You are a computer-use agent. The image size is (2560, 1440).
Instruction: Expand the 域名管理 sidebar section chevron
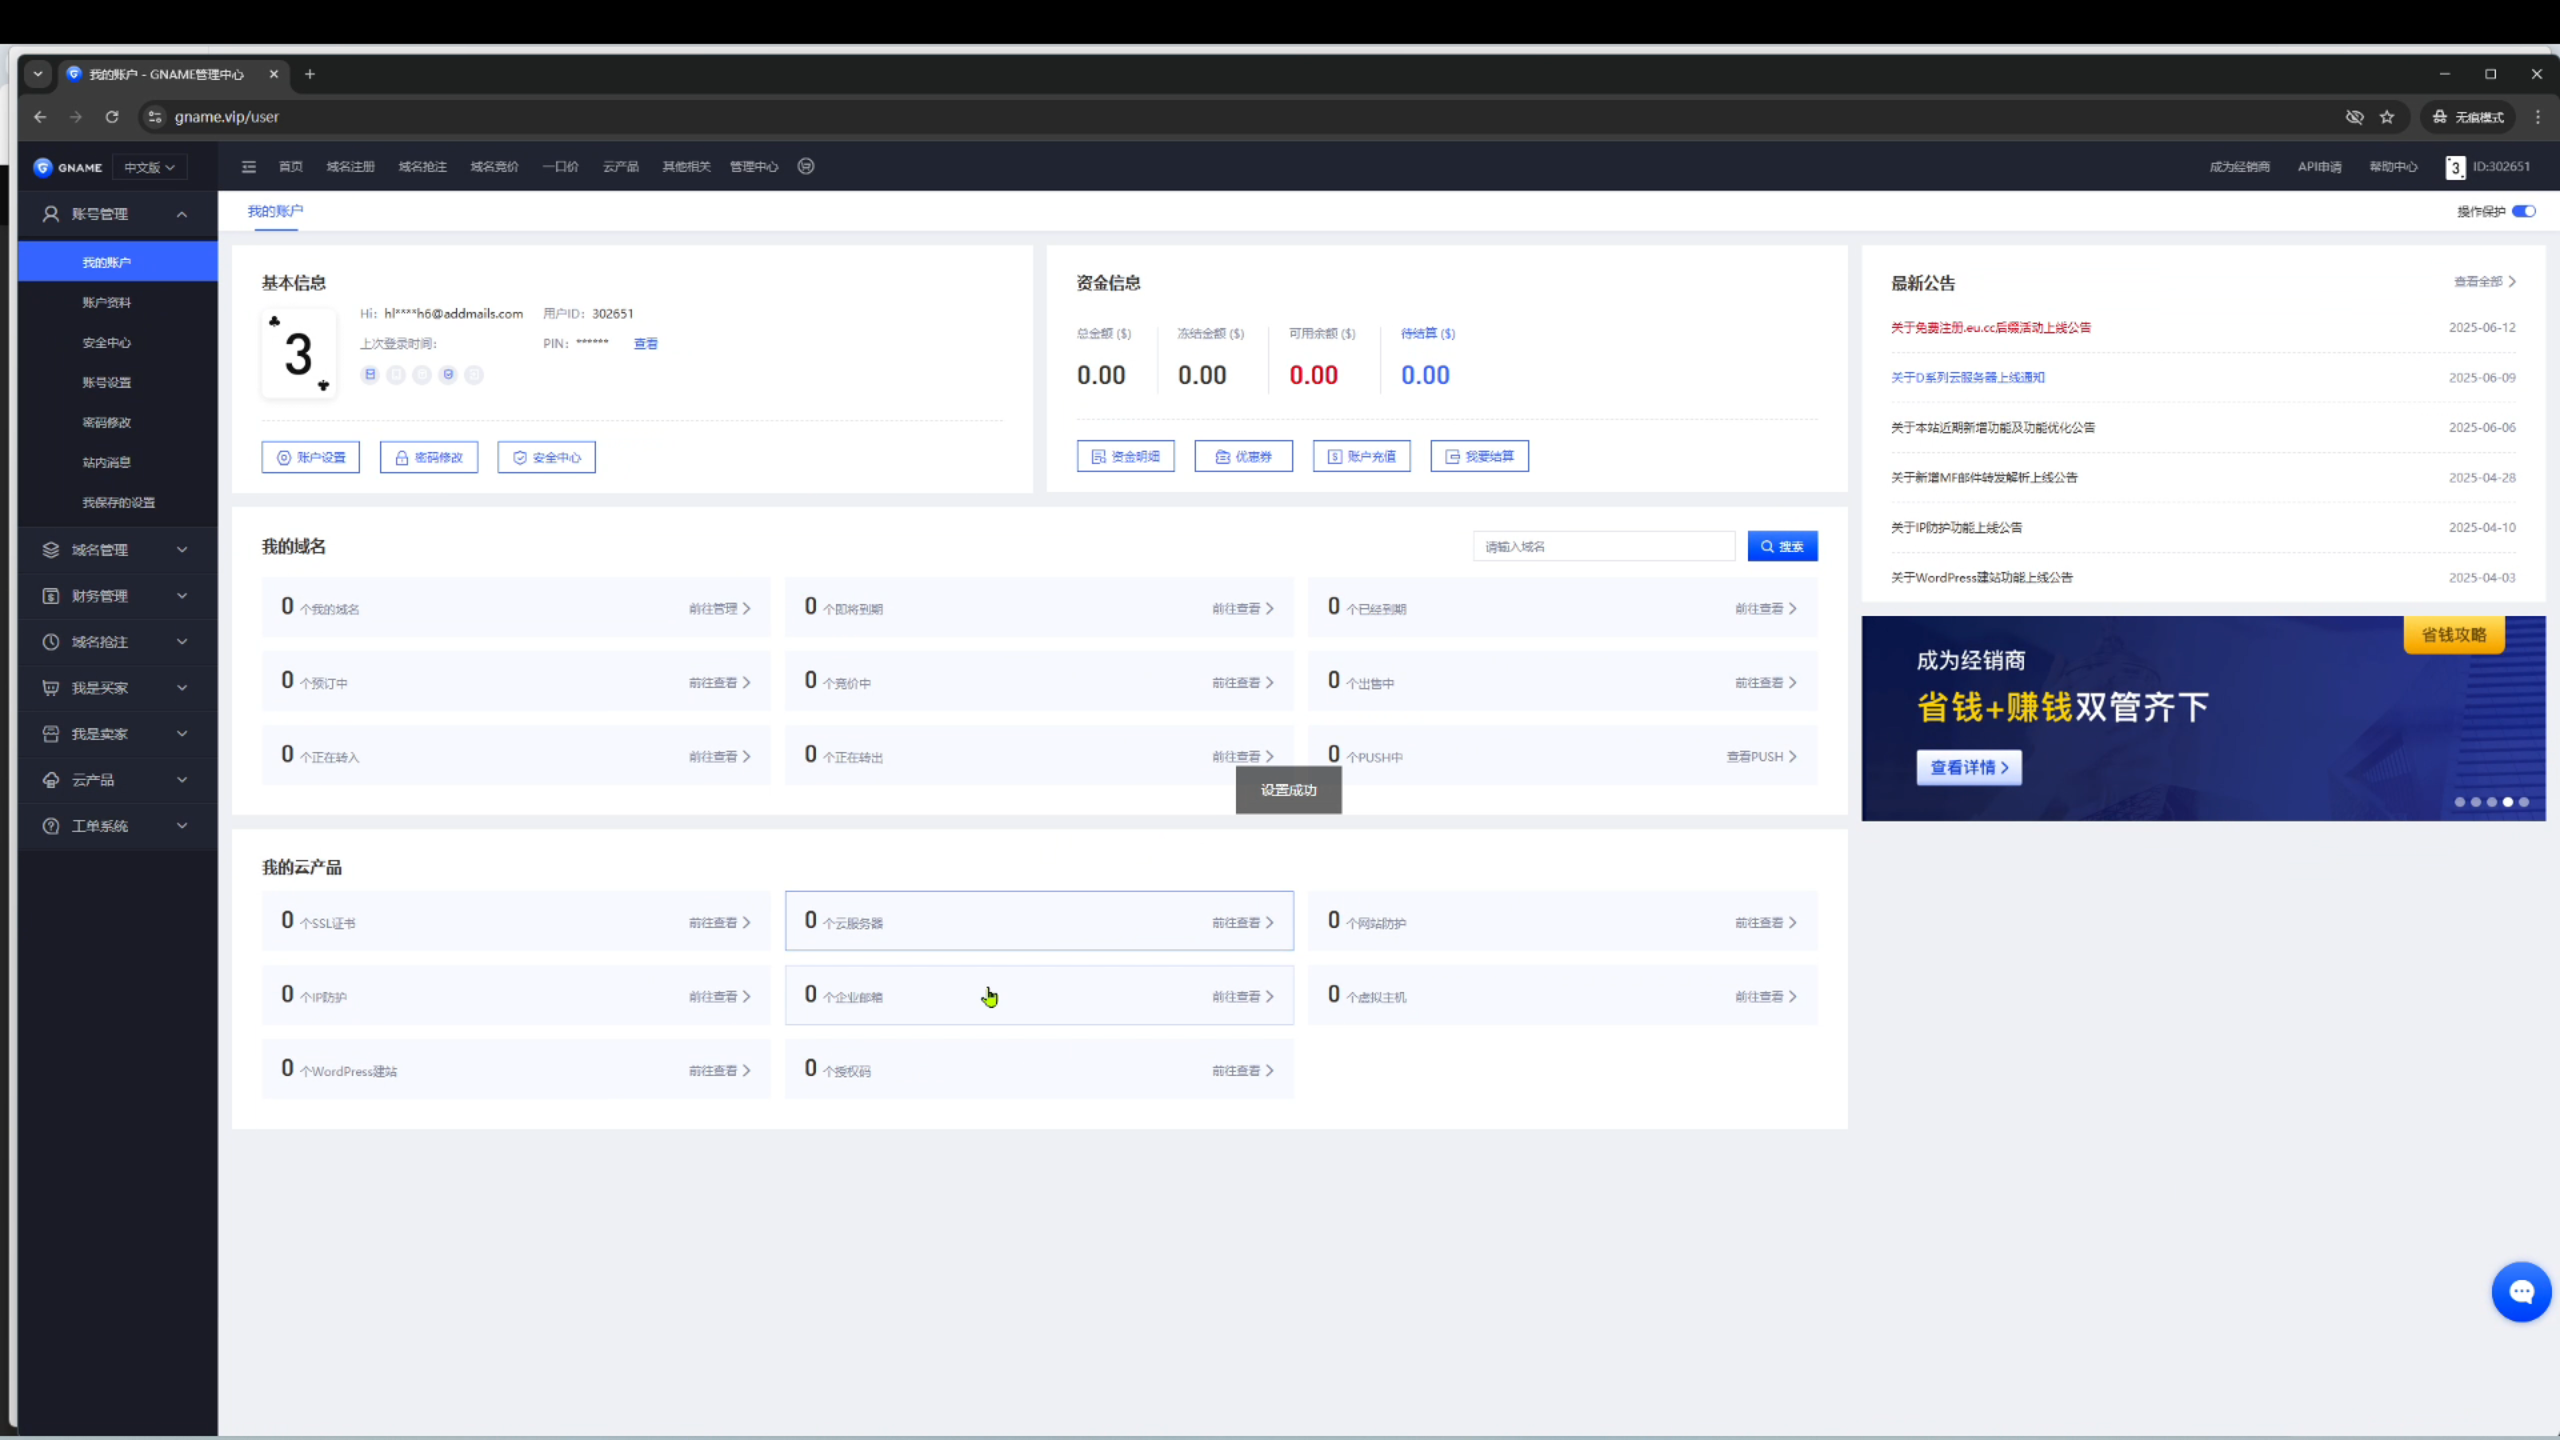click(182, 550)
